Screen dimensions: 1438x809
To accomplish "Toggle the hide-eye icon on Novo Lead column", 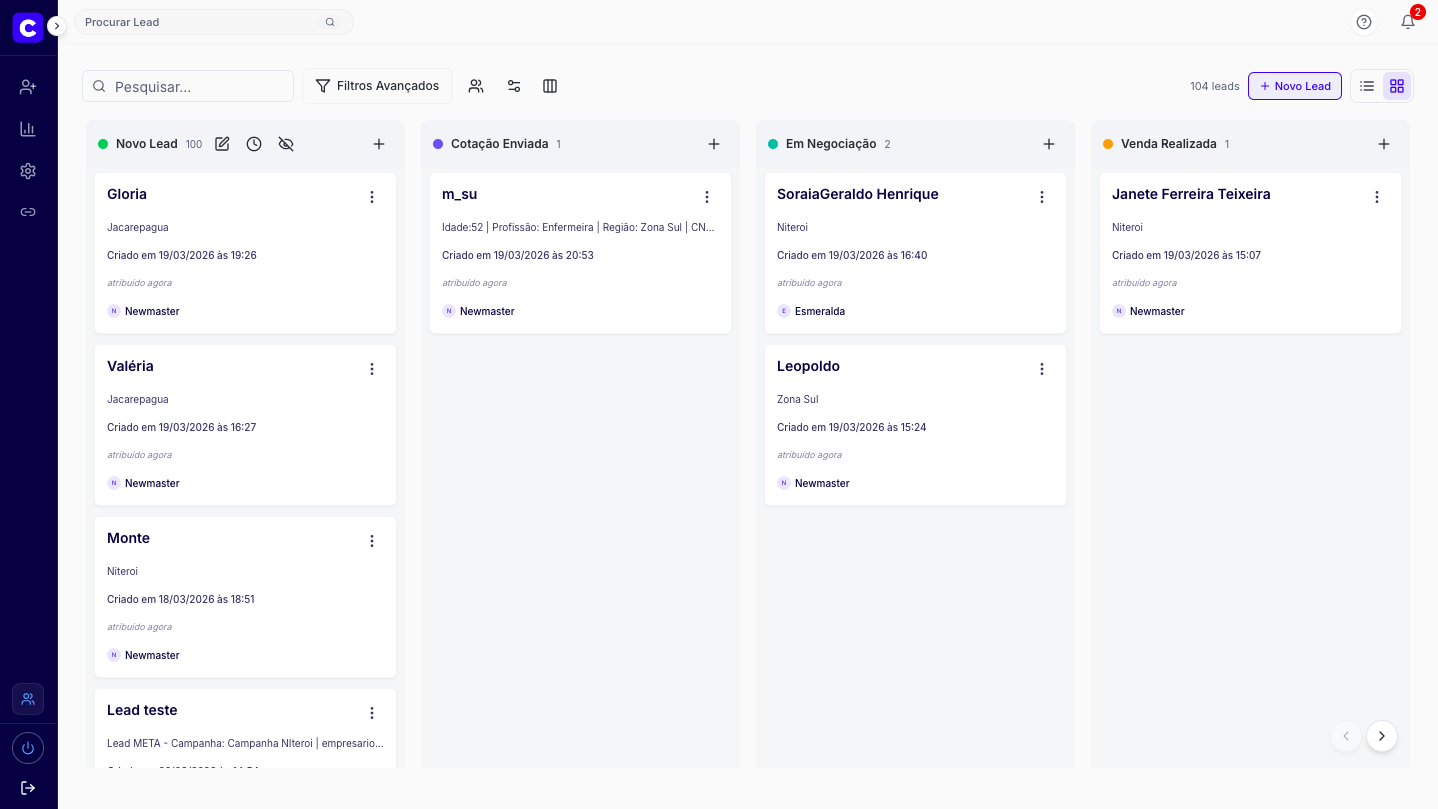I will click(286, 144).
